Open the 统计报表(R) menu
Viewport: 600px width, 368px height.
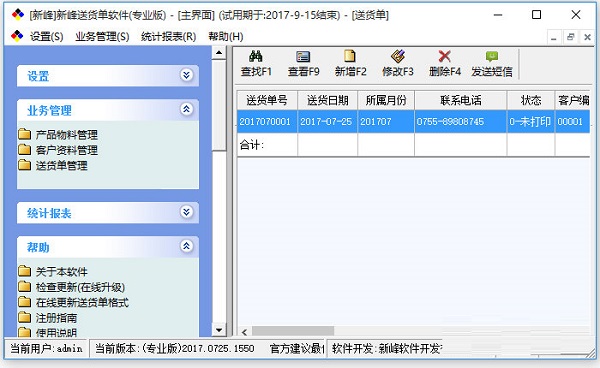[x=168, y=36]
